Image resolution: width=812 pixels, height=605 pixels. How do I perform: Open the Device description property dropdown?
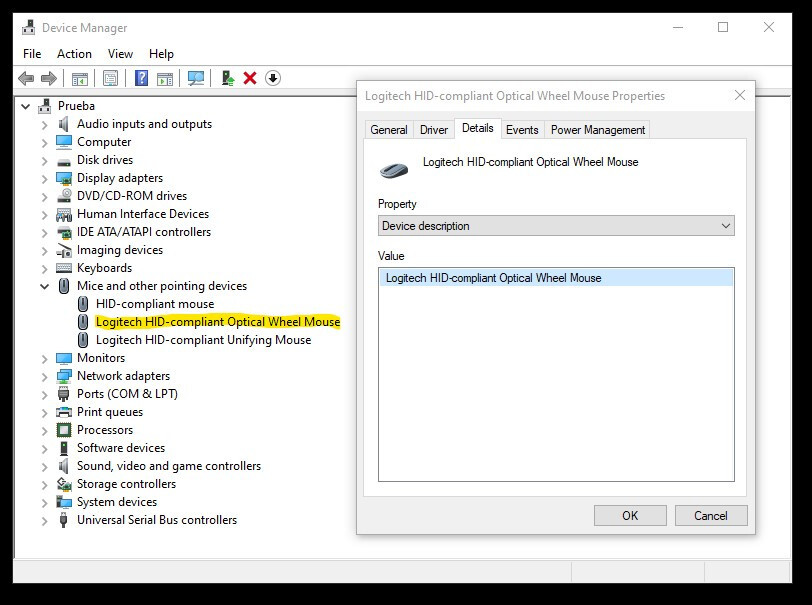555,226
